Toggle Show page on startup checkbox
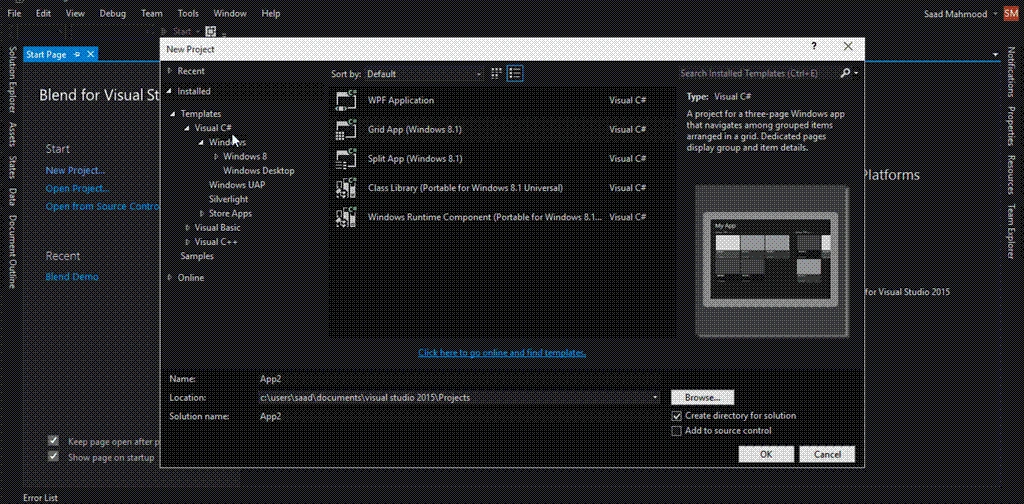 click(54, 457)
